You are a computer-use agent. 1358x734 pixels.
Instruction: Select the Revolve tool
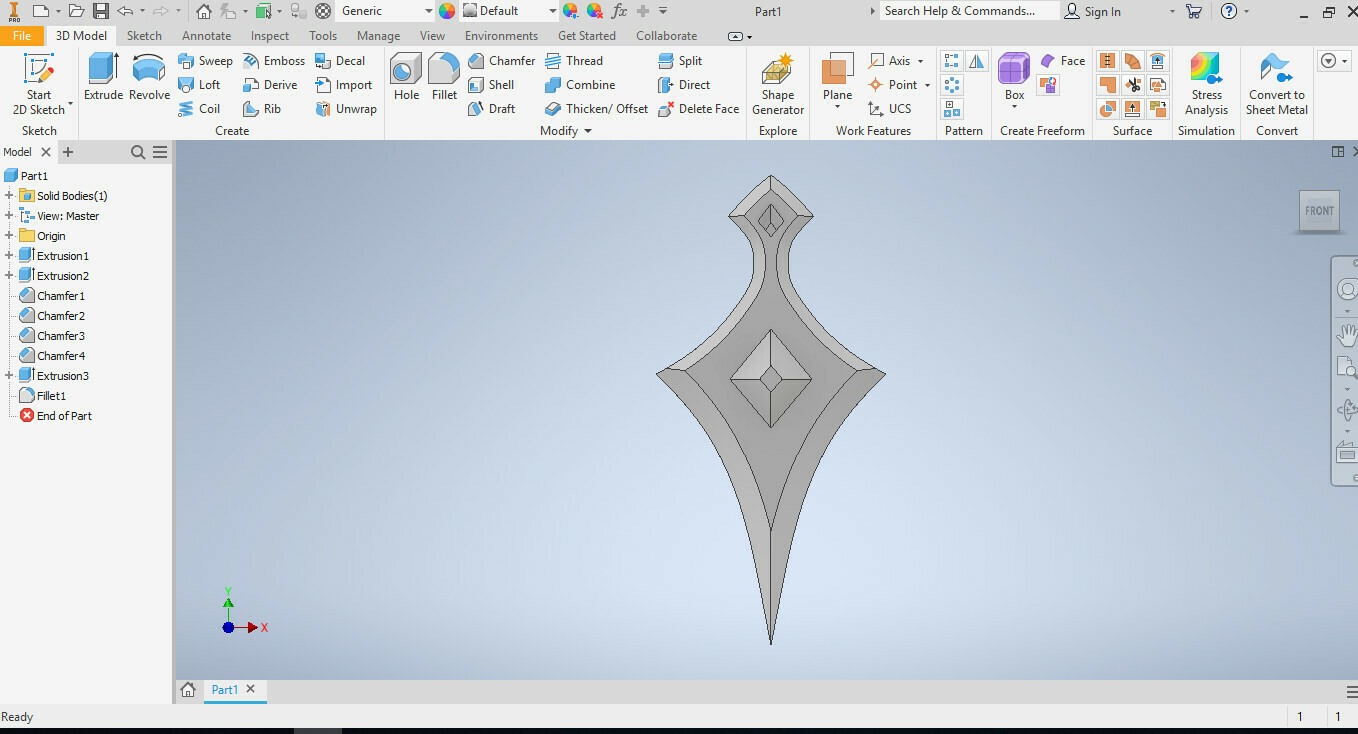149,77
